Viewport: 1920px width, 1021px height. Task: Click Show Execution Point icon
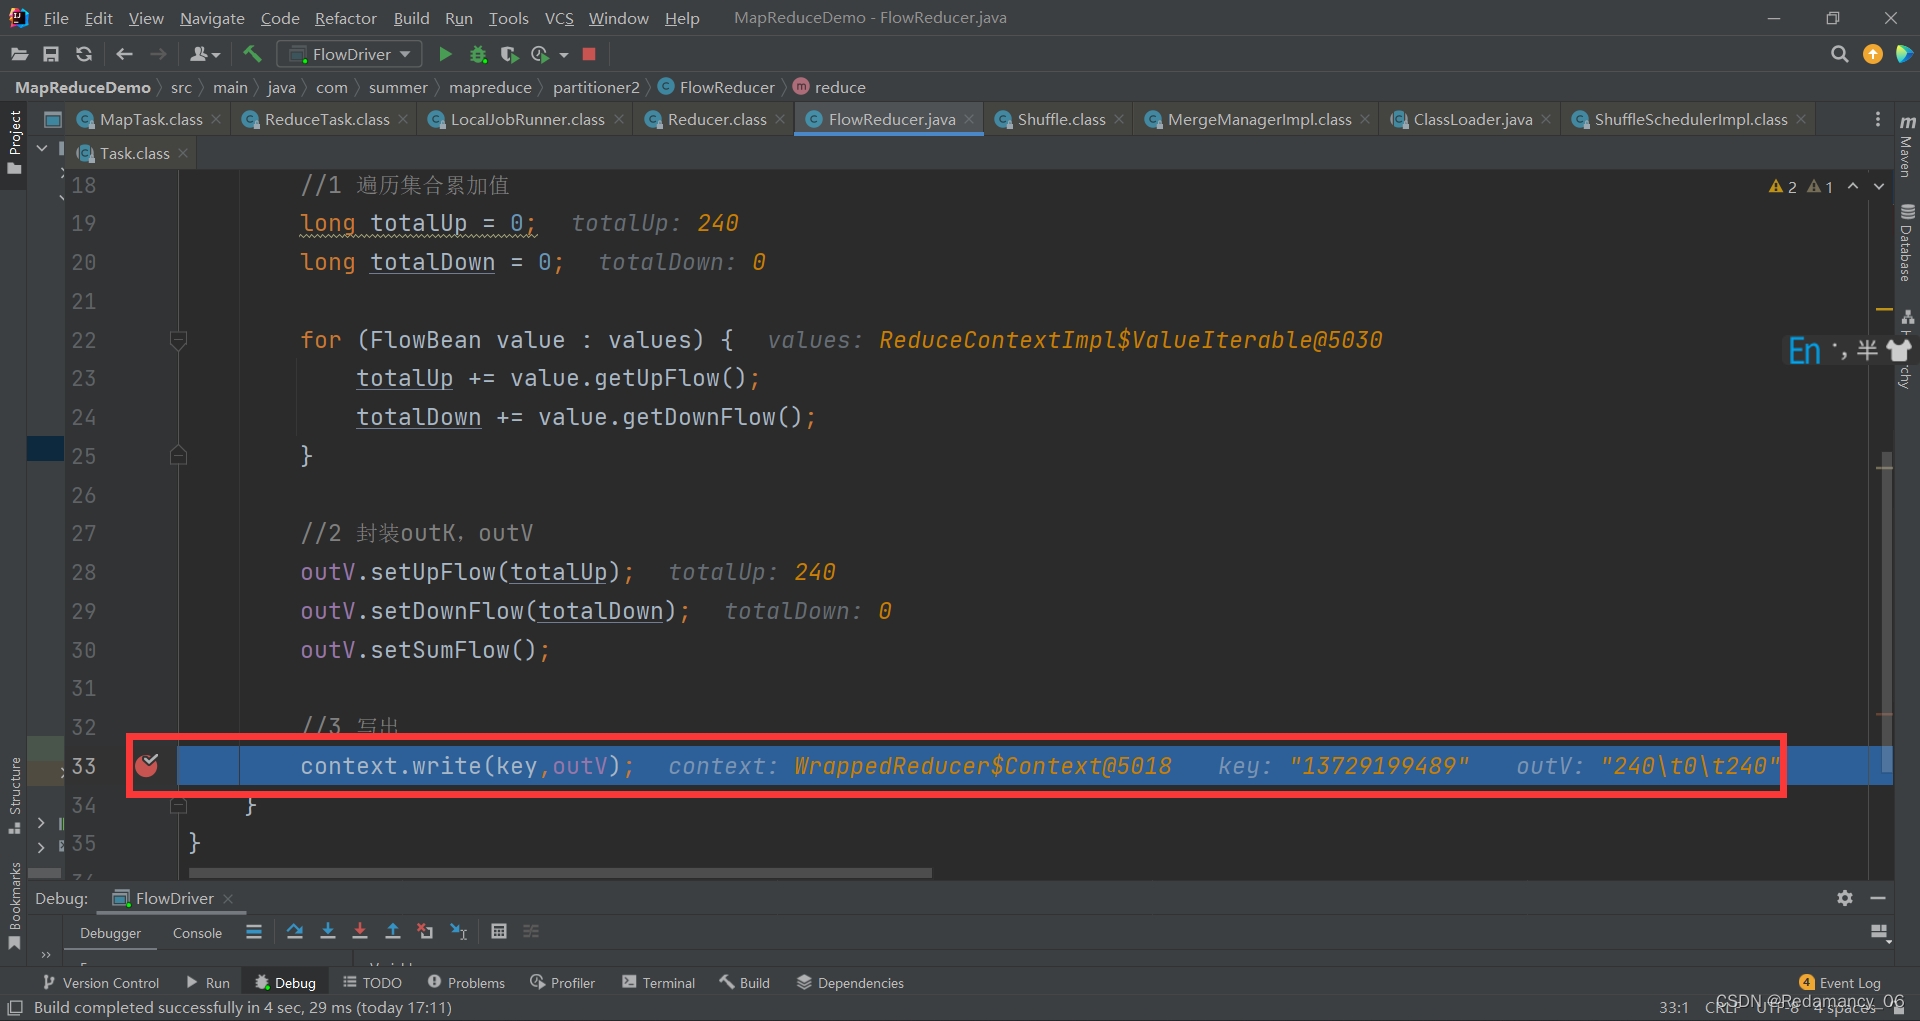pyautogui.click(x=254, y=931)
